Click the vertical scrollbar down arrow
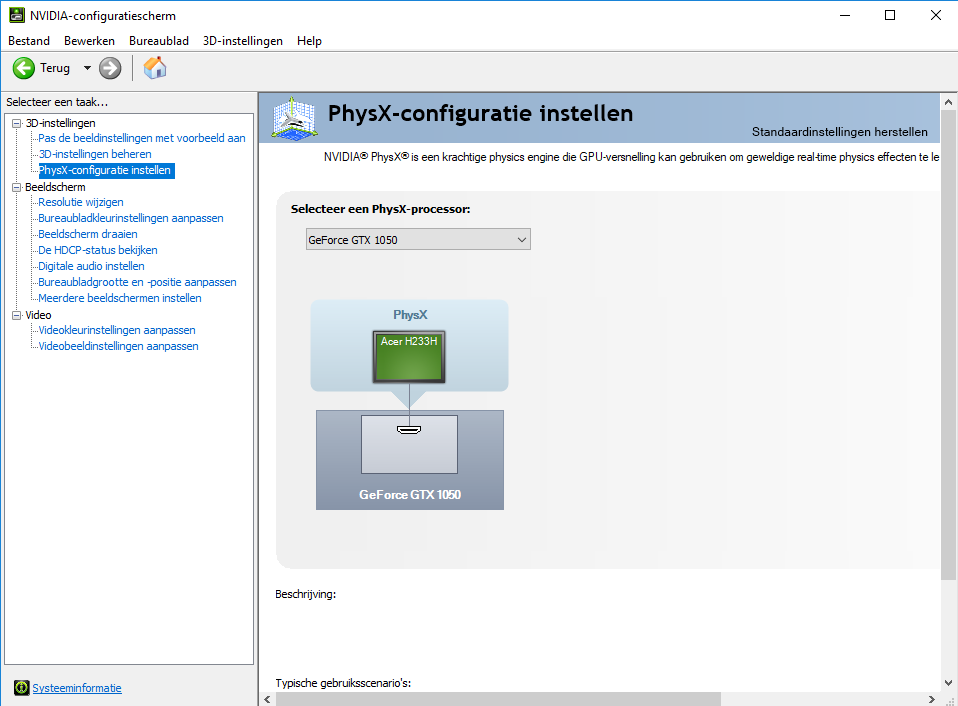Image resolution: width=958 pixels, height=706 pixels. pyautogui.click(x=948, y=683)
